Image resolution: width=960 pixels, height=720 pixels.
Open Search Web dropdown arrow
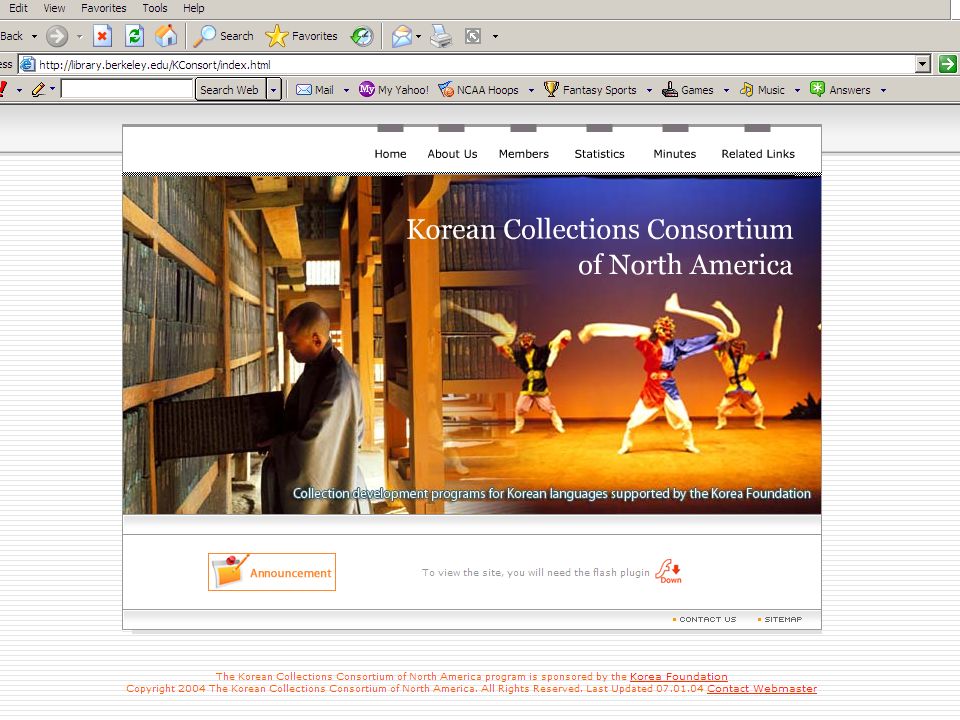[x=274, y=90]
